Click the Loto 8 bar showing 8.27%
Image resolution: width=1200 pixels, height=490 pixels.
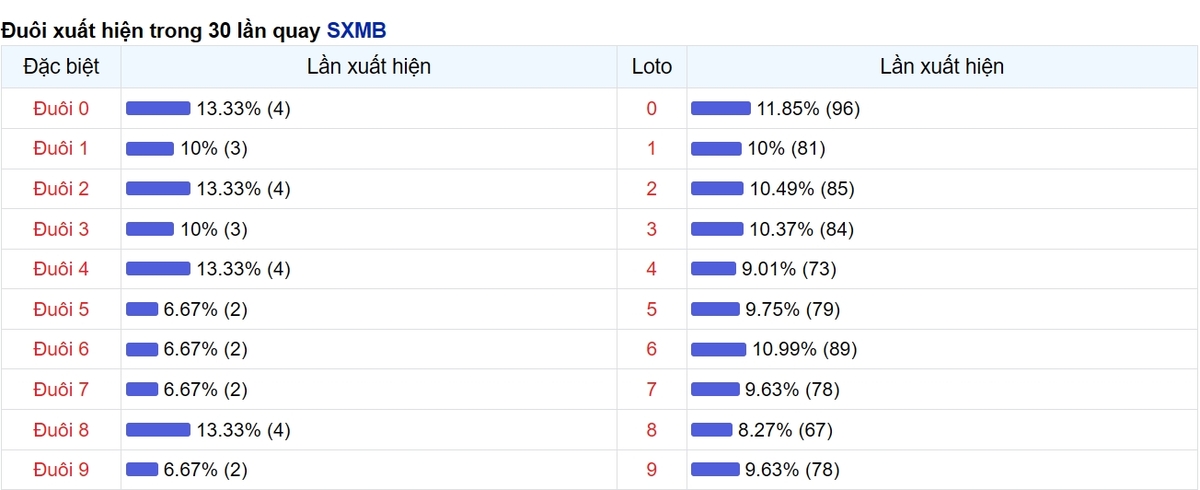point(712,429)
